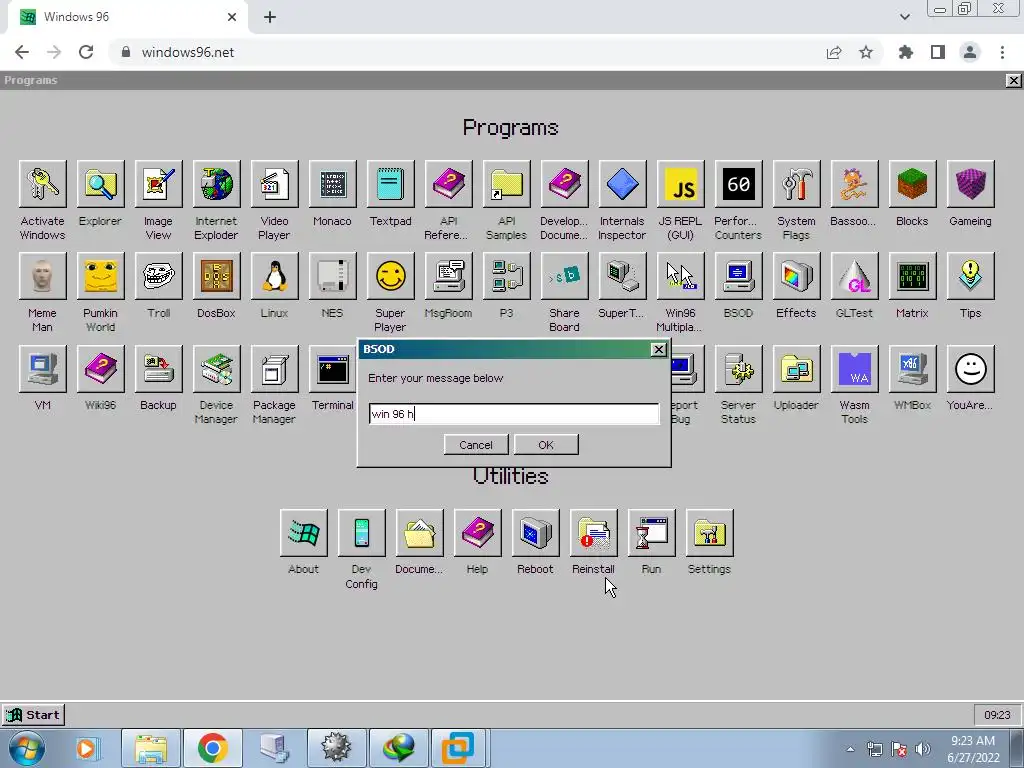Launch the Effects program
The height and width of the screenshot is (768, 1024).
point(797,276)
